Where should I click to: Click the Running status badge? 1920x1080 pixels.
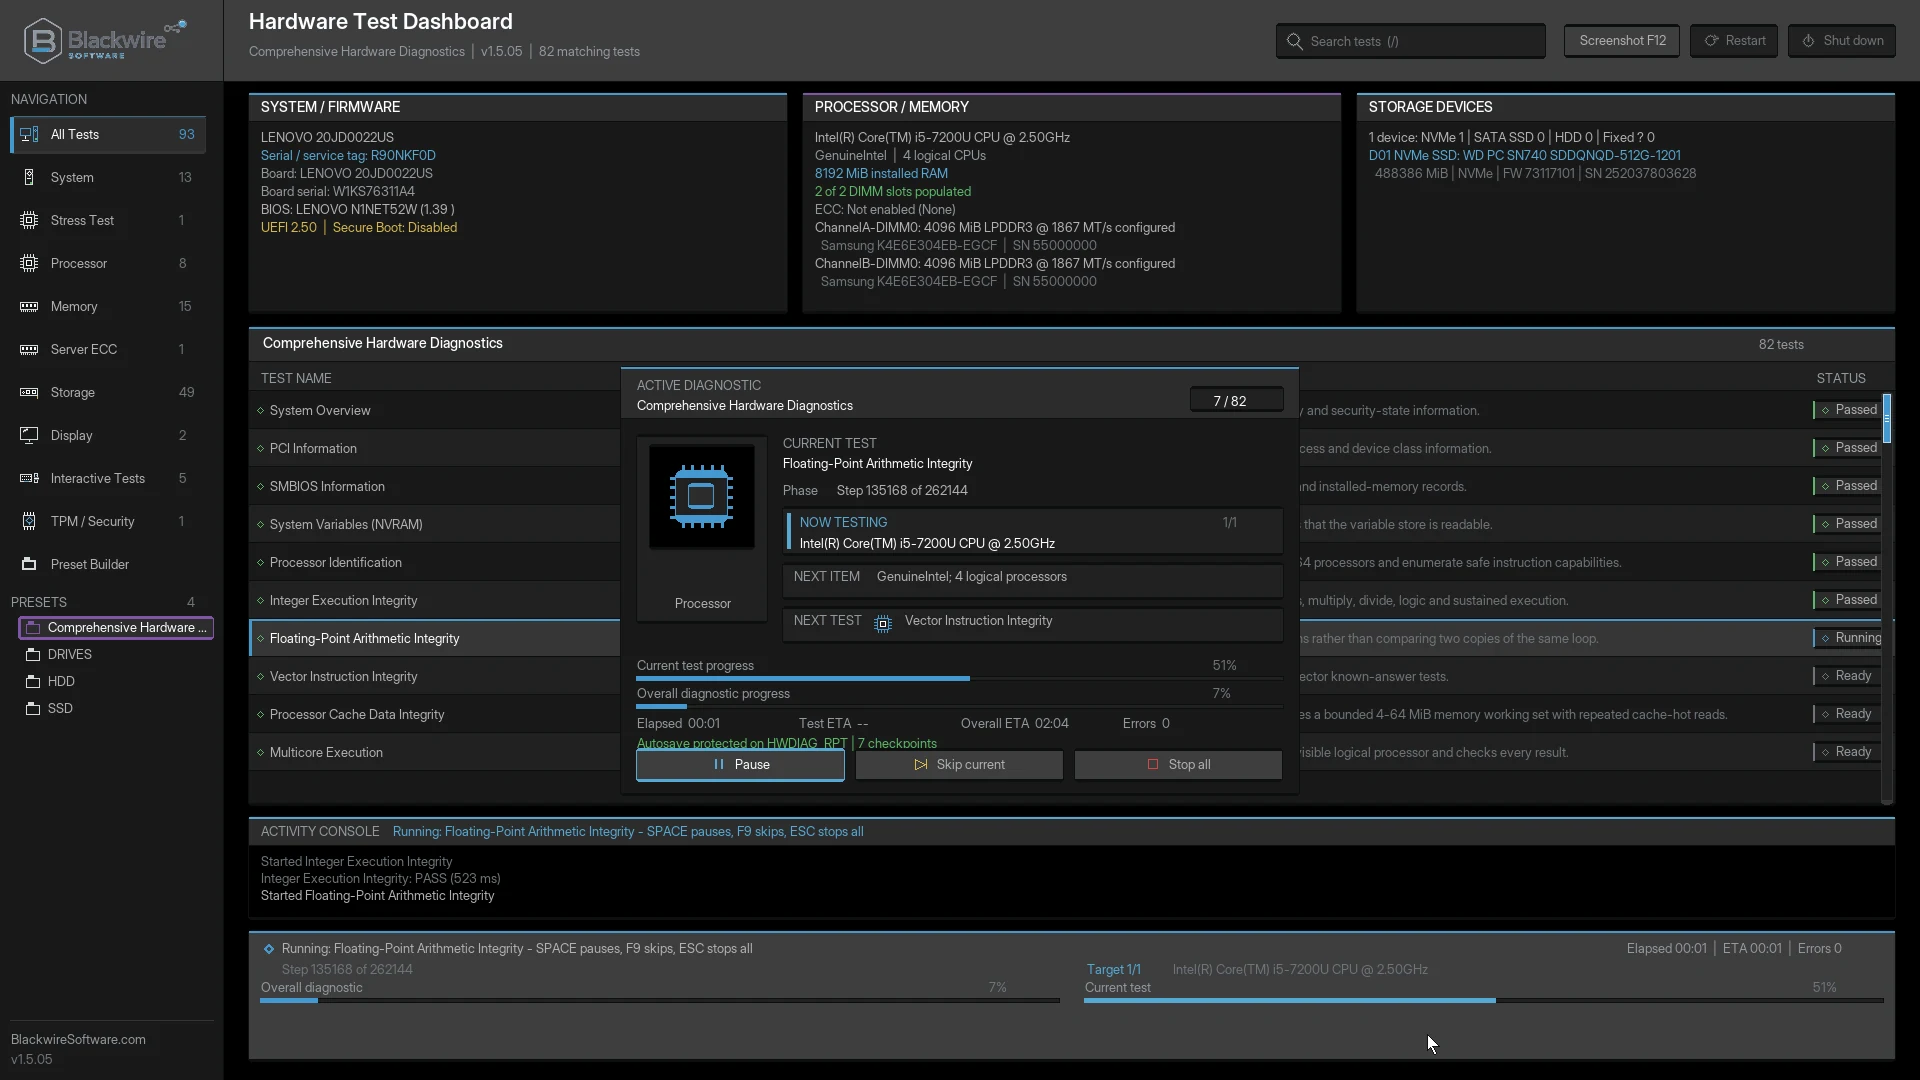(x=1848, y=638)
